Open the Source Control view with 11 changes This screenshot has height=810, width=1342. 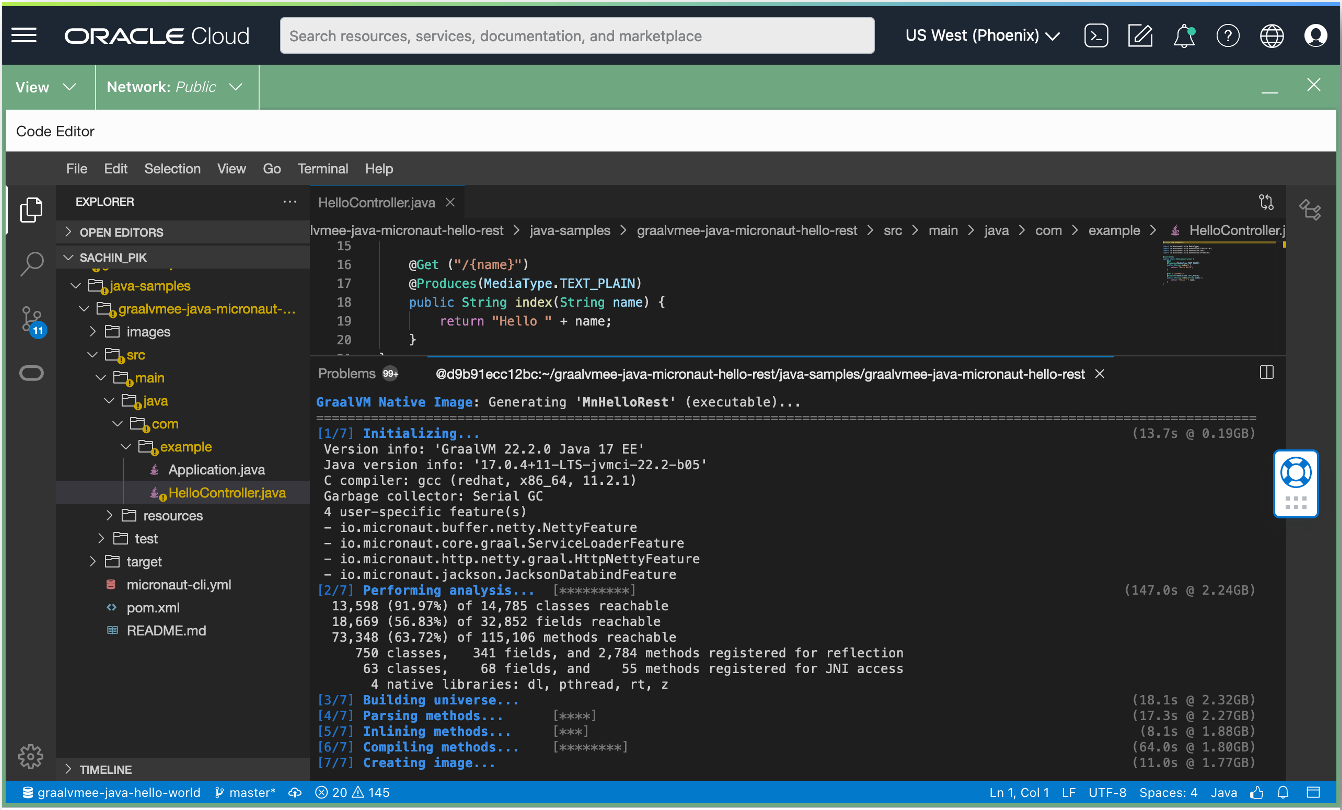(x=31, y=318)
